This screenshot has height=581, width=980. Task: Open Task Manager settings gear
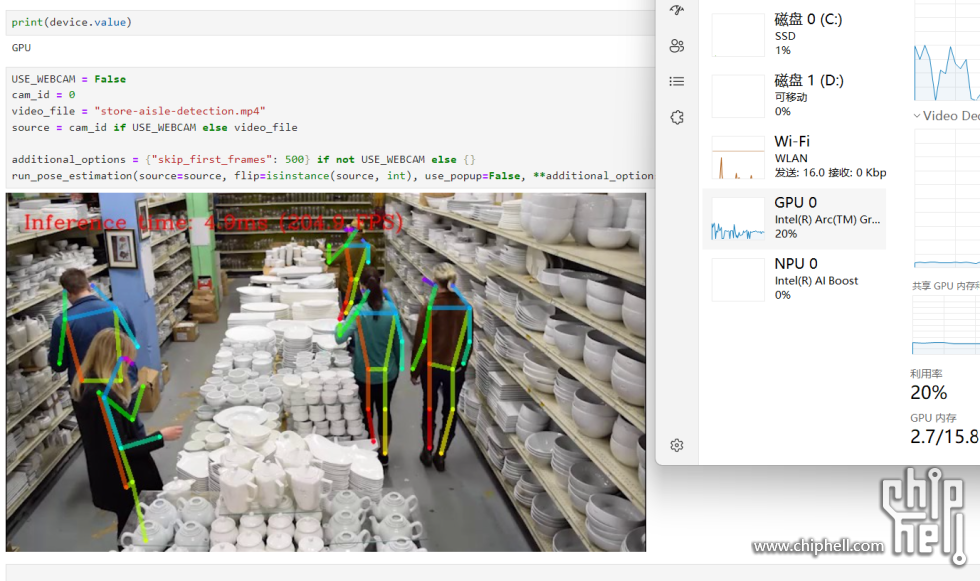[677, 445]
